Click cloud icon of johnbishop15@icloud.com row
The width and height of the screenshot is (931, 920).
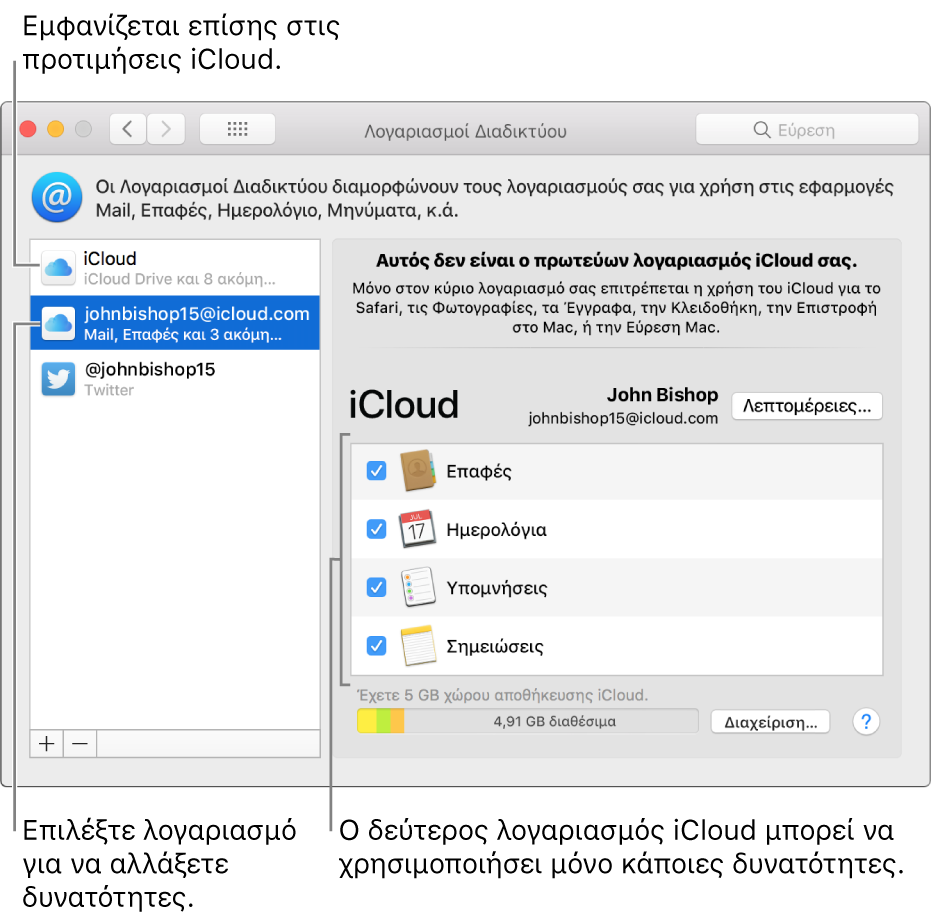click(x=58, y=323)
